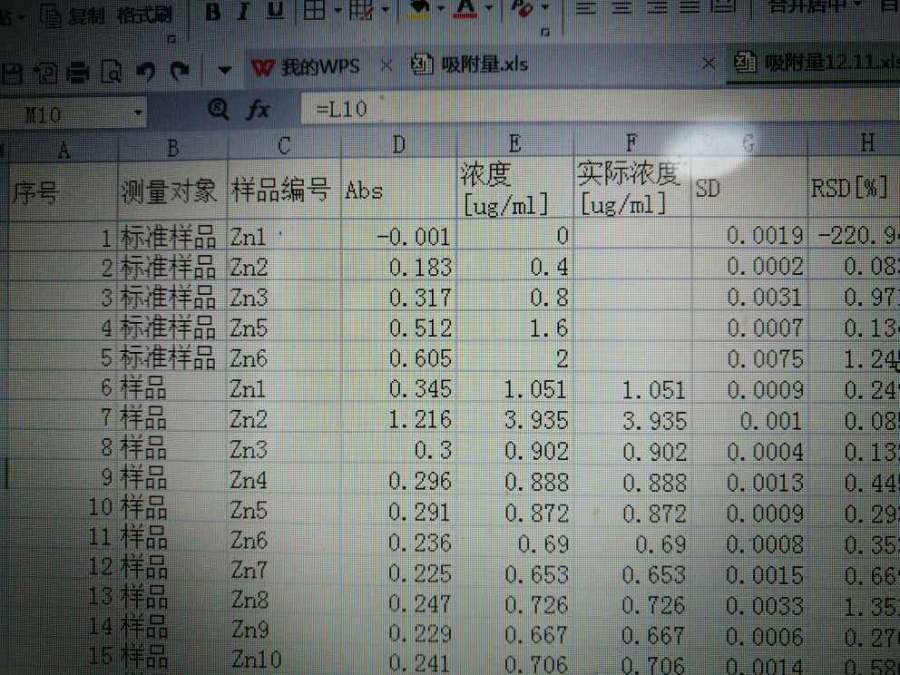Select the Abs header cell
Screen dimensions: 900x675
(x=399, y=188)
